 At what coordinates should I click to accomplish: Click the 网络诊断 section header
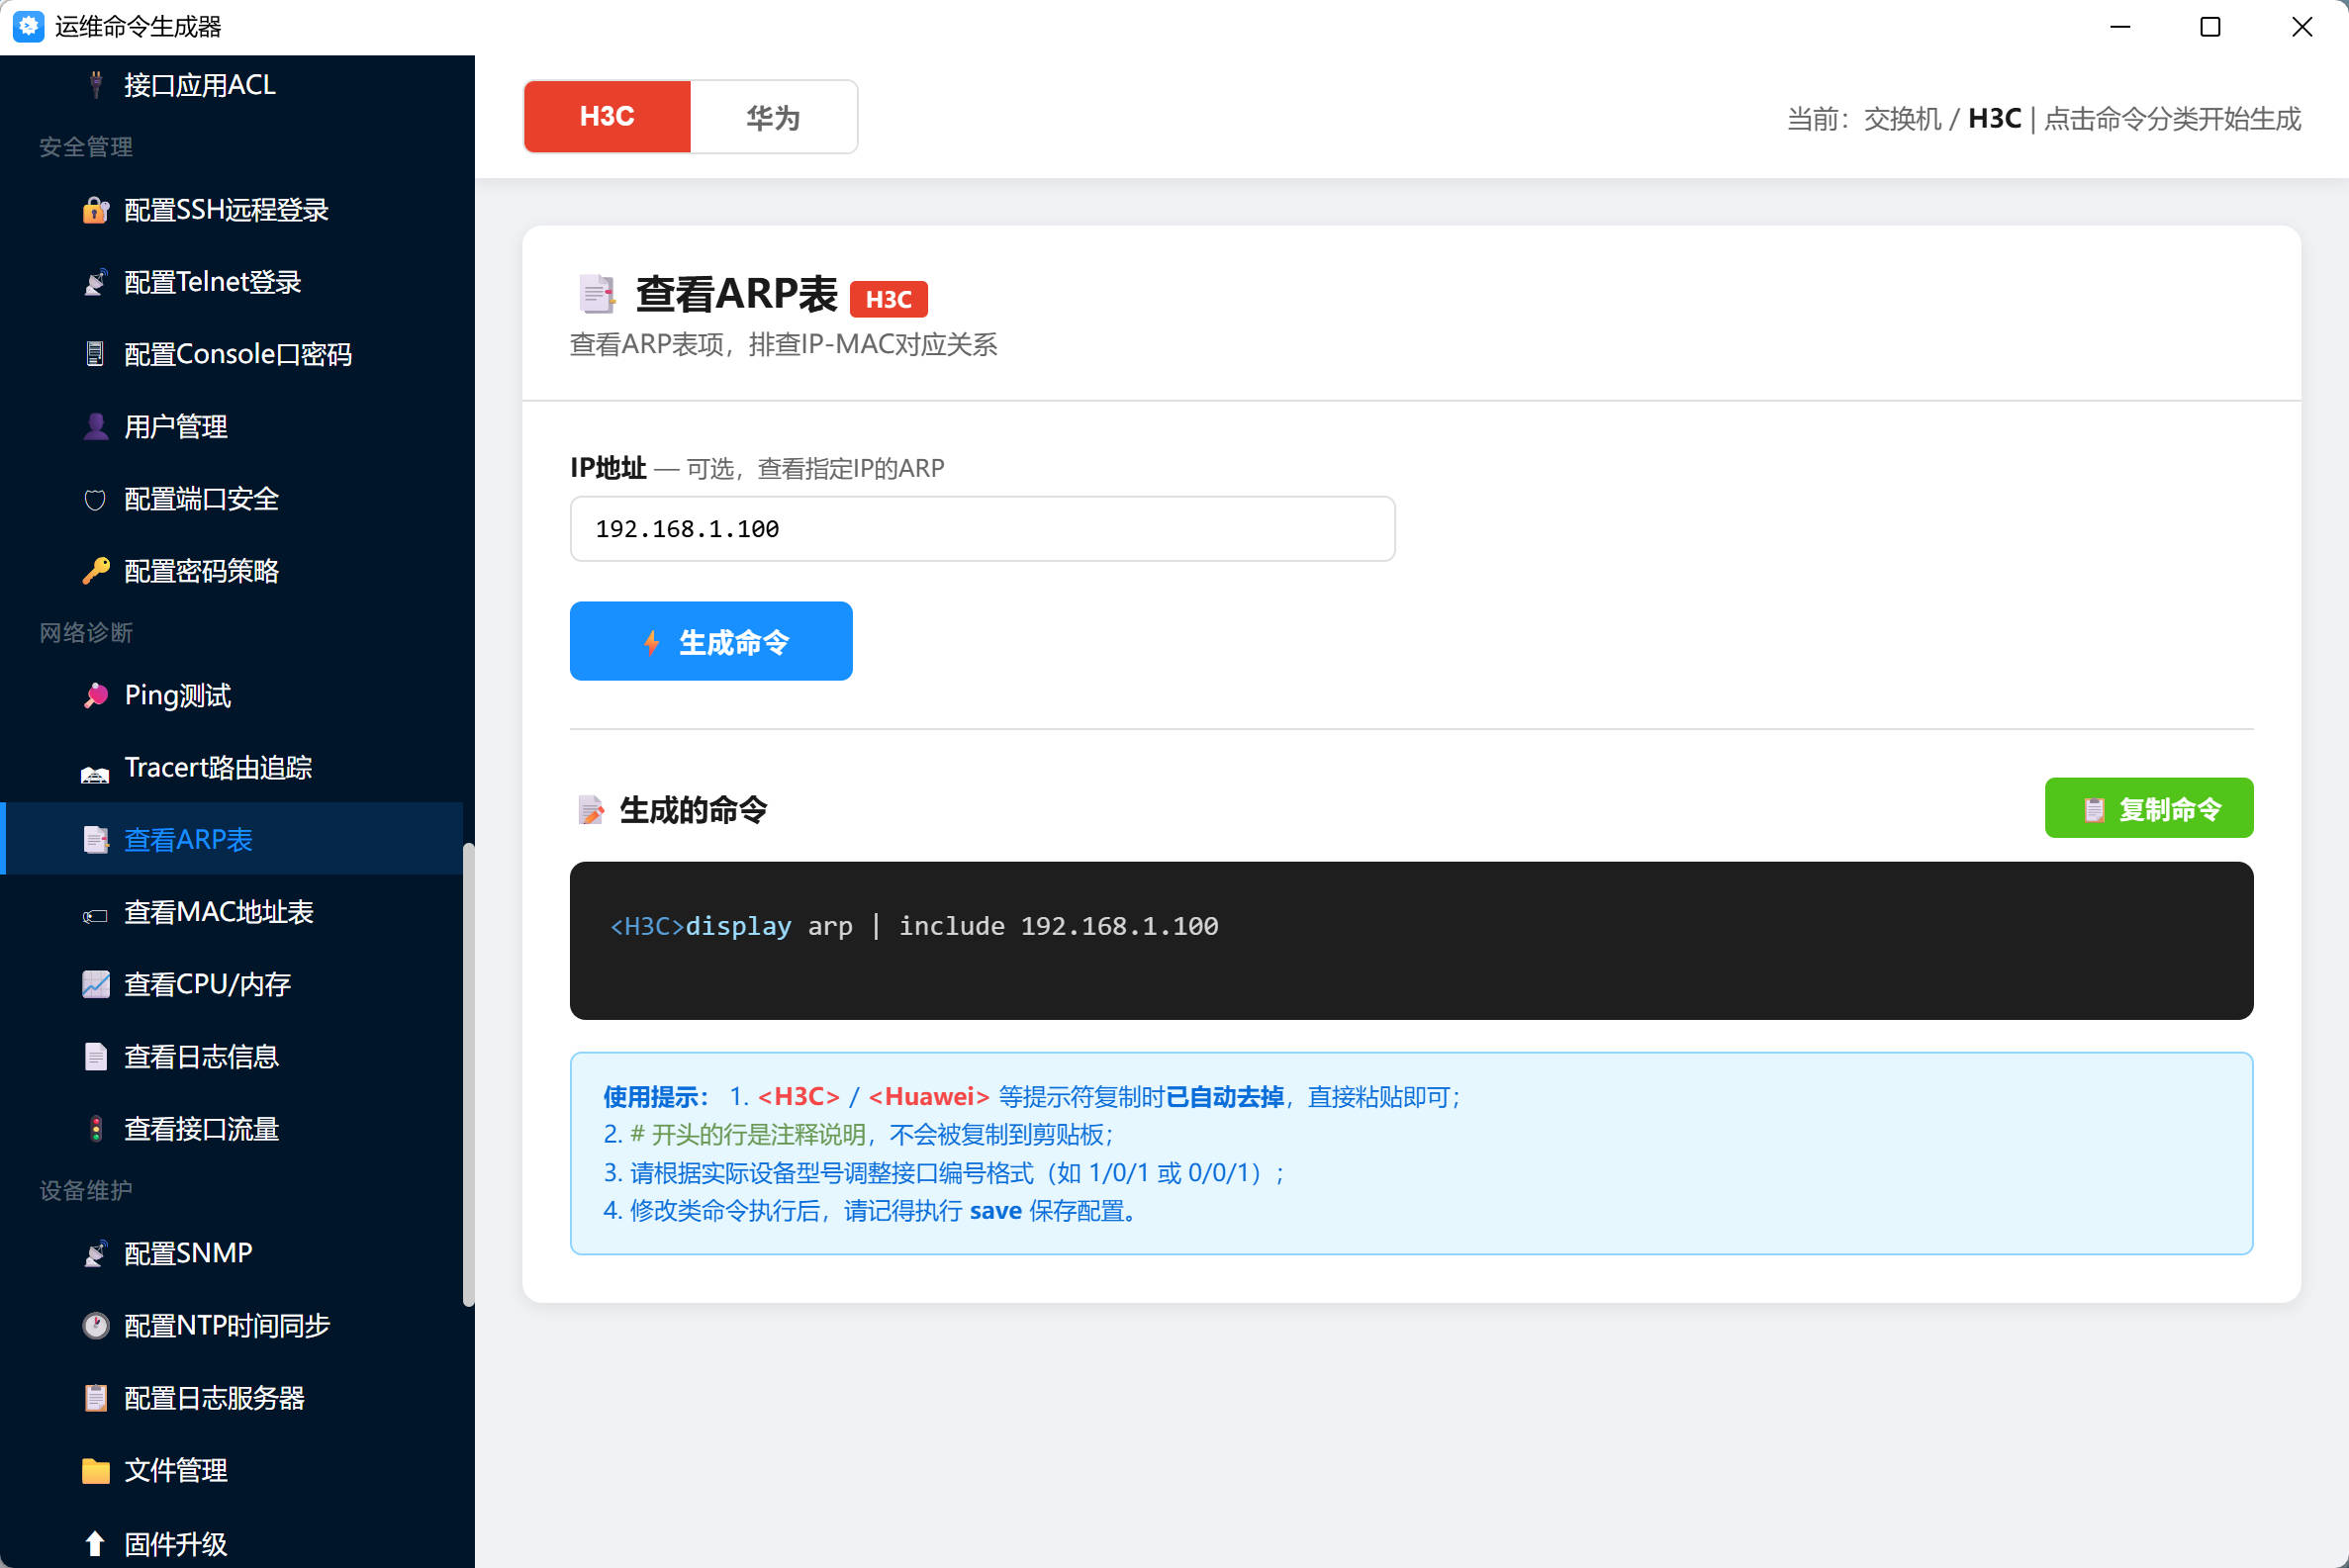[x=86, y=633]
